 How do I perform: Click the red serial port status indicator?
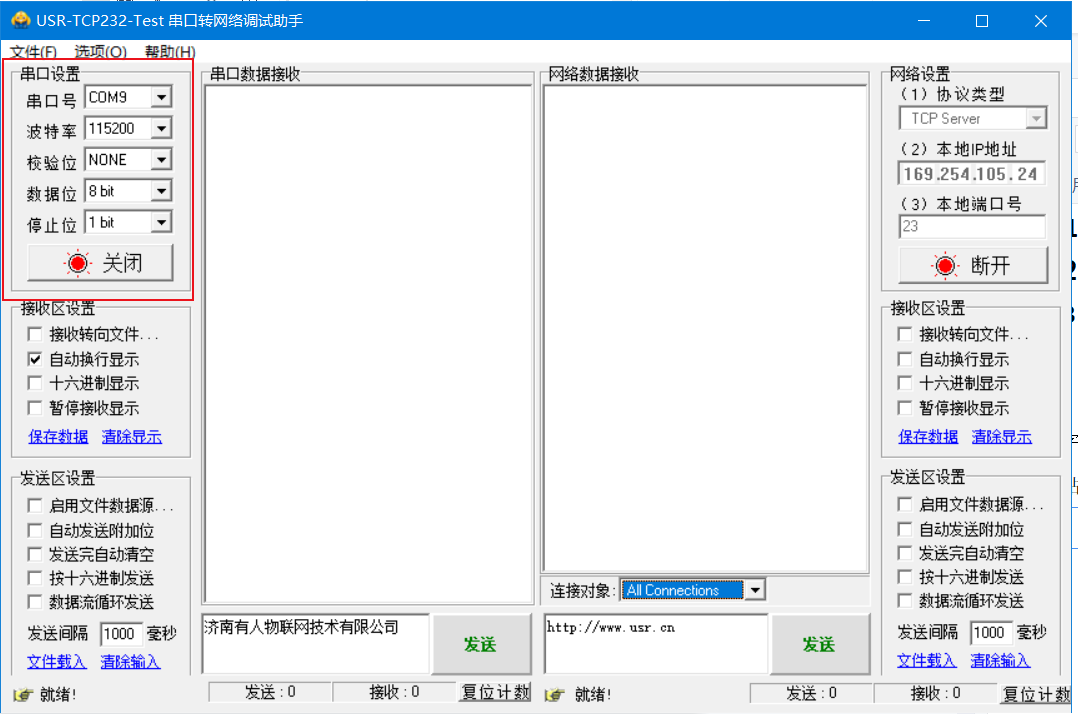coord(78,263)
